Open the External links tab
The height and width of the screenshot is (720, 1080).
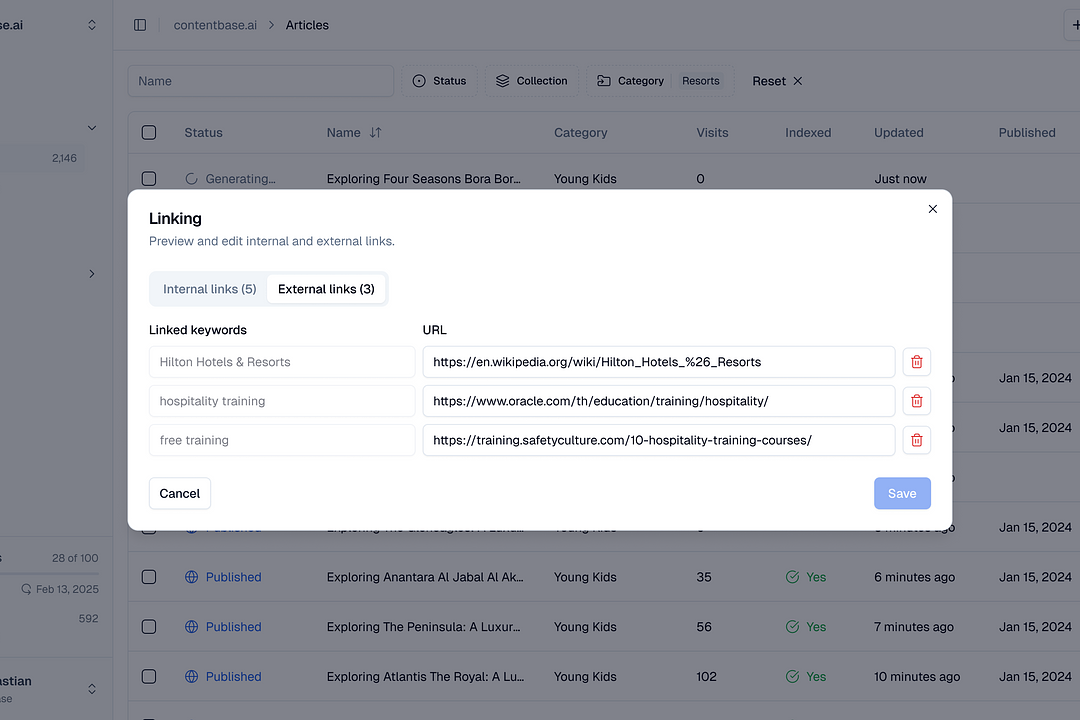click(326, 288)
